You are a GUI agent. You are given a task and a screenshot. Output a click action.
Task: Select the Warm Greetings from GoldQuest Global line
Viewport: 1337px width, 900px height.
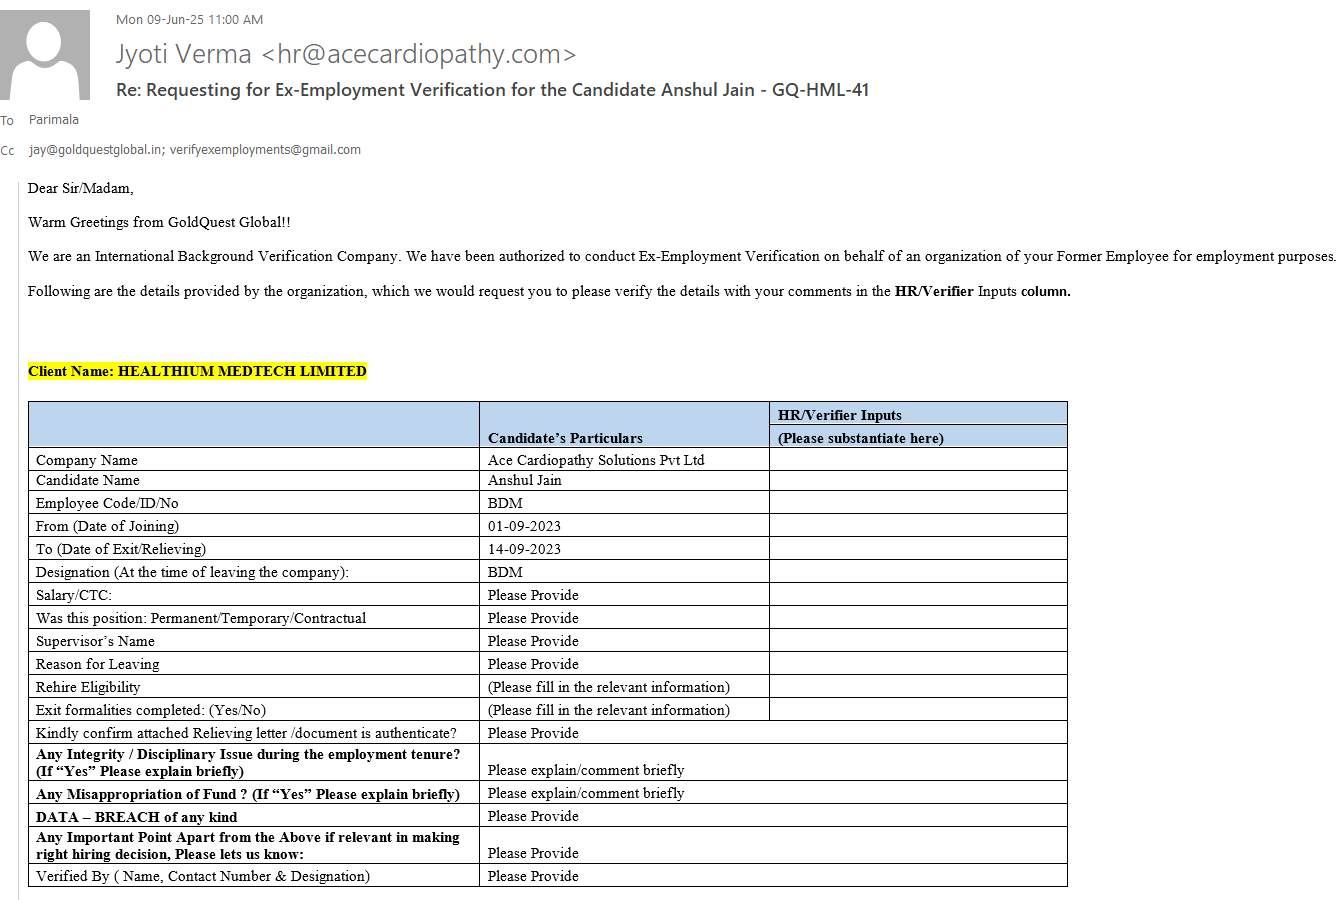[160, 222]
